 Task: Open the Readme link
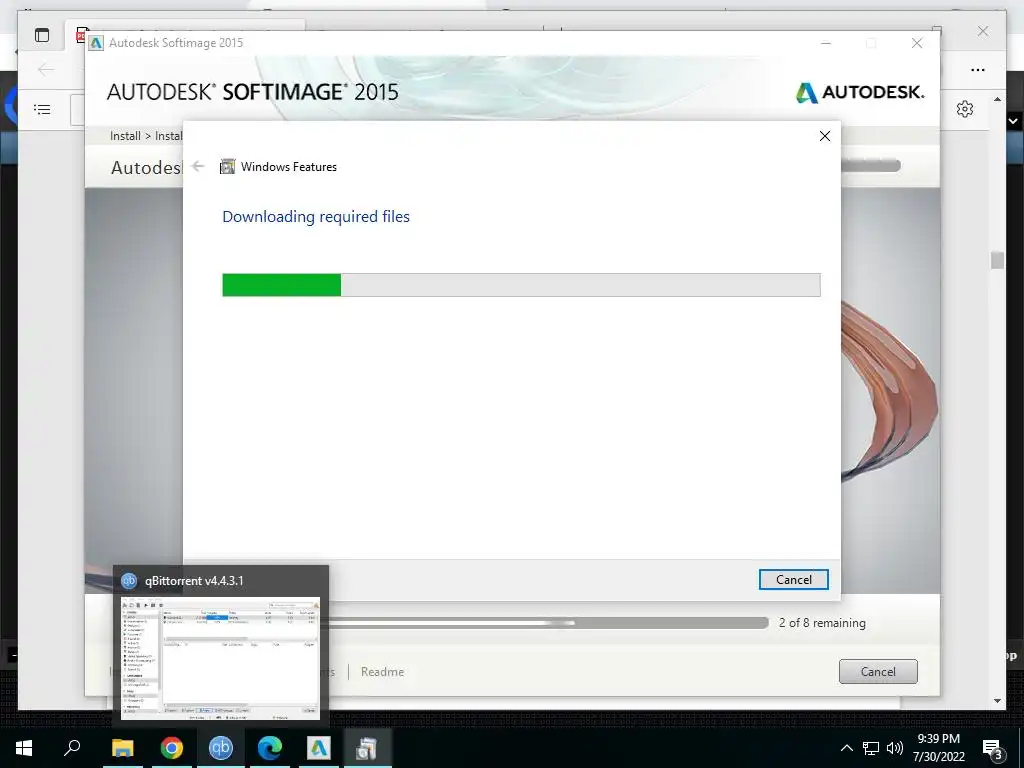pos(382,671)
